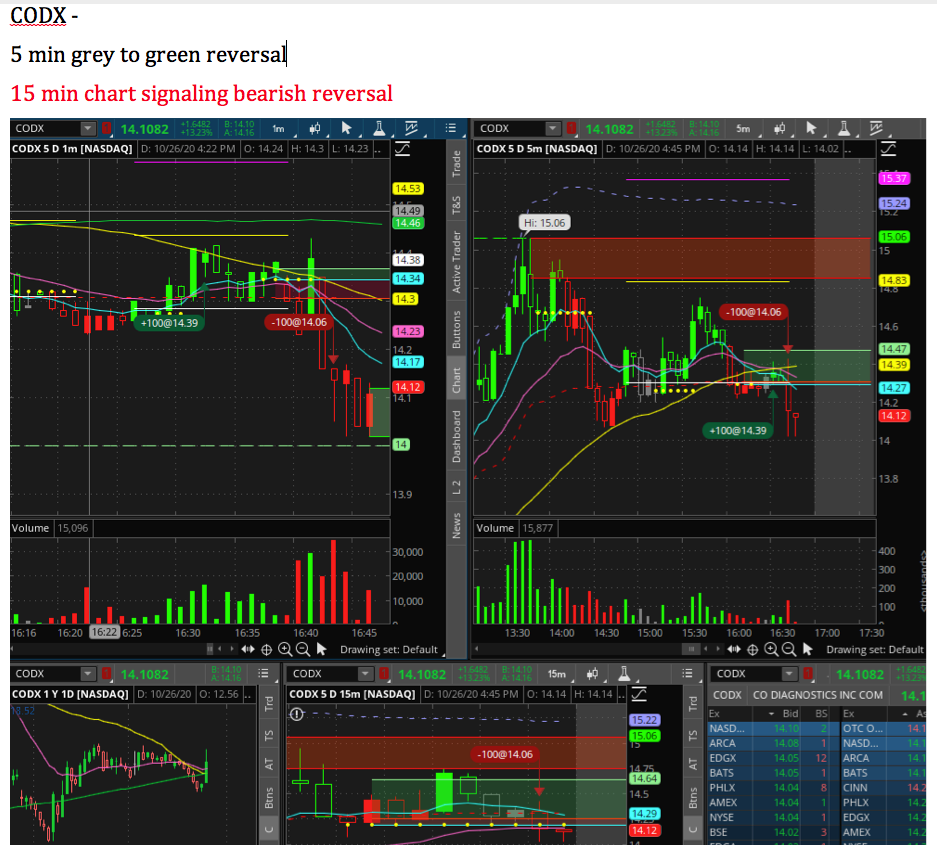Expand CODX symbol dropdown in 1Y 1D chart
The height and width of the screenshot is (845, 937).
(x=88, y=673)
